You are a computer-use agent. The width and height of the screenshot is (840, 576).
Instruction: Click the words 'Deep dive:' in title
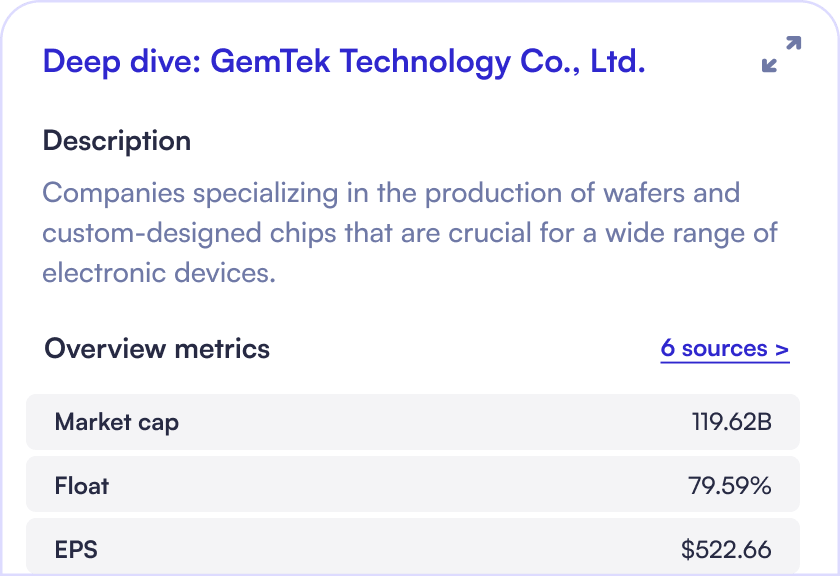point(121,62)
